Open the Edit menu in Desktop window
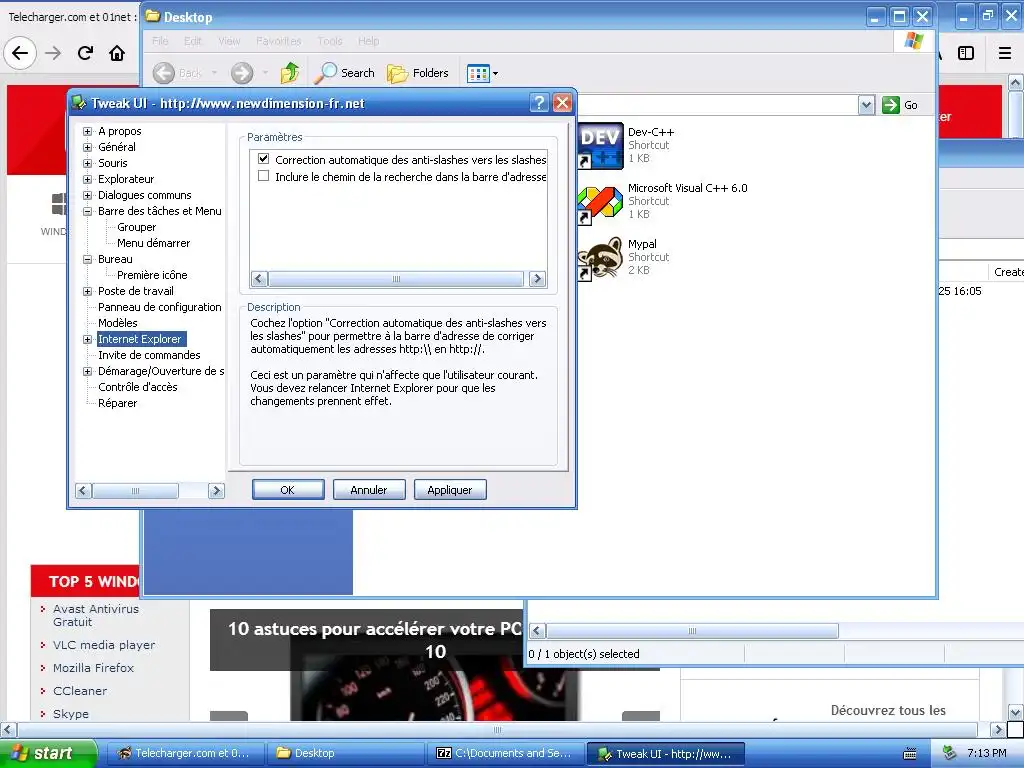Viewport: 1024px width, 768px height. pos(193,41)
